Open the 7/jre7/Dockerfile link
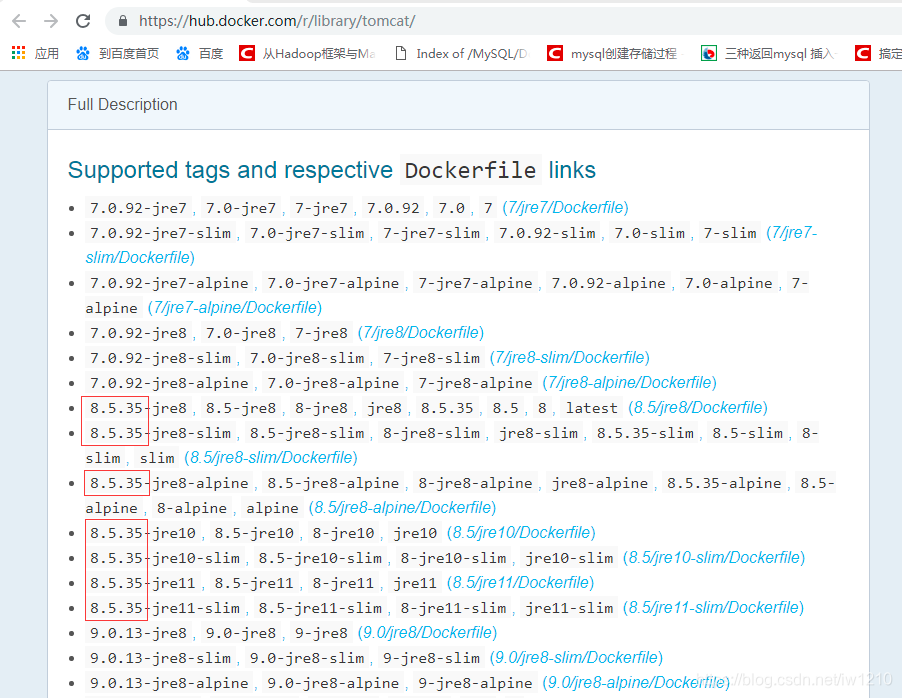This screenshot has height=698, width=902. 565,208
